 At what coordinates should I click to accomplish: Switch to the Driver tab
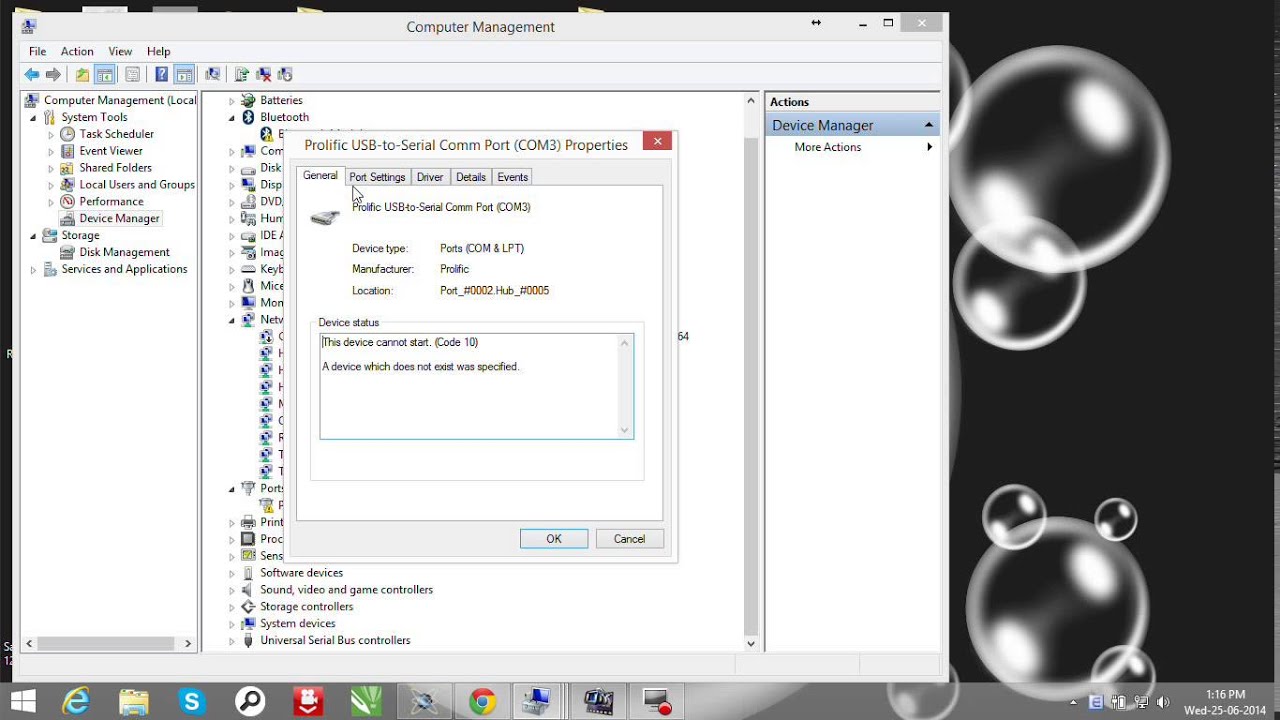point(430,177)
